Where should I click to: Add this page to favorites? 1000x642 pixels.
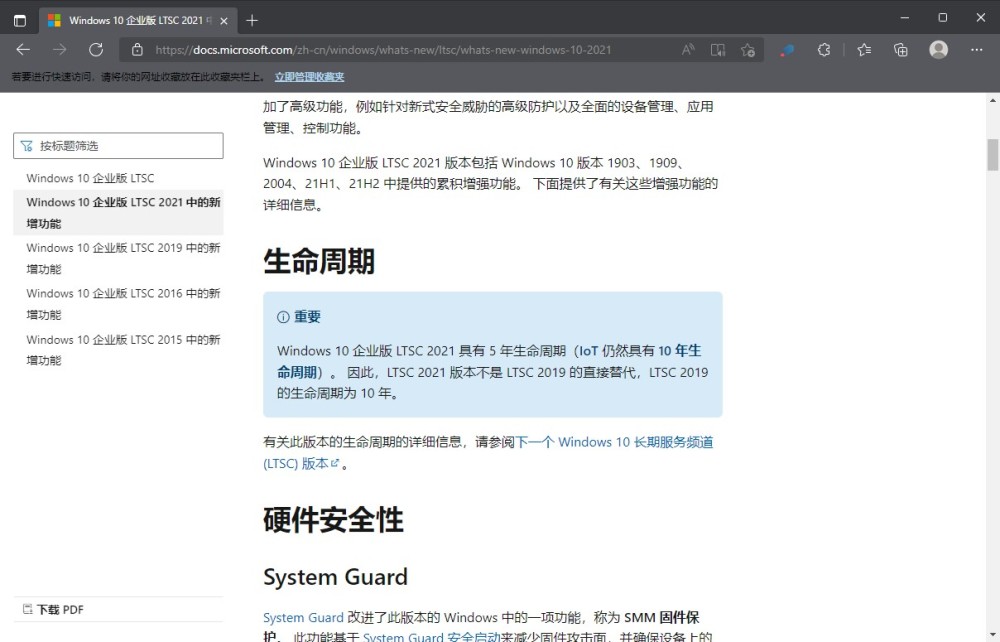[748, 50]
